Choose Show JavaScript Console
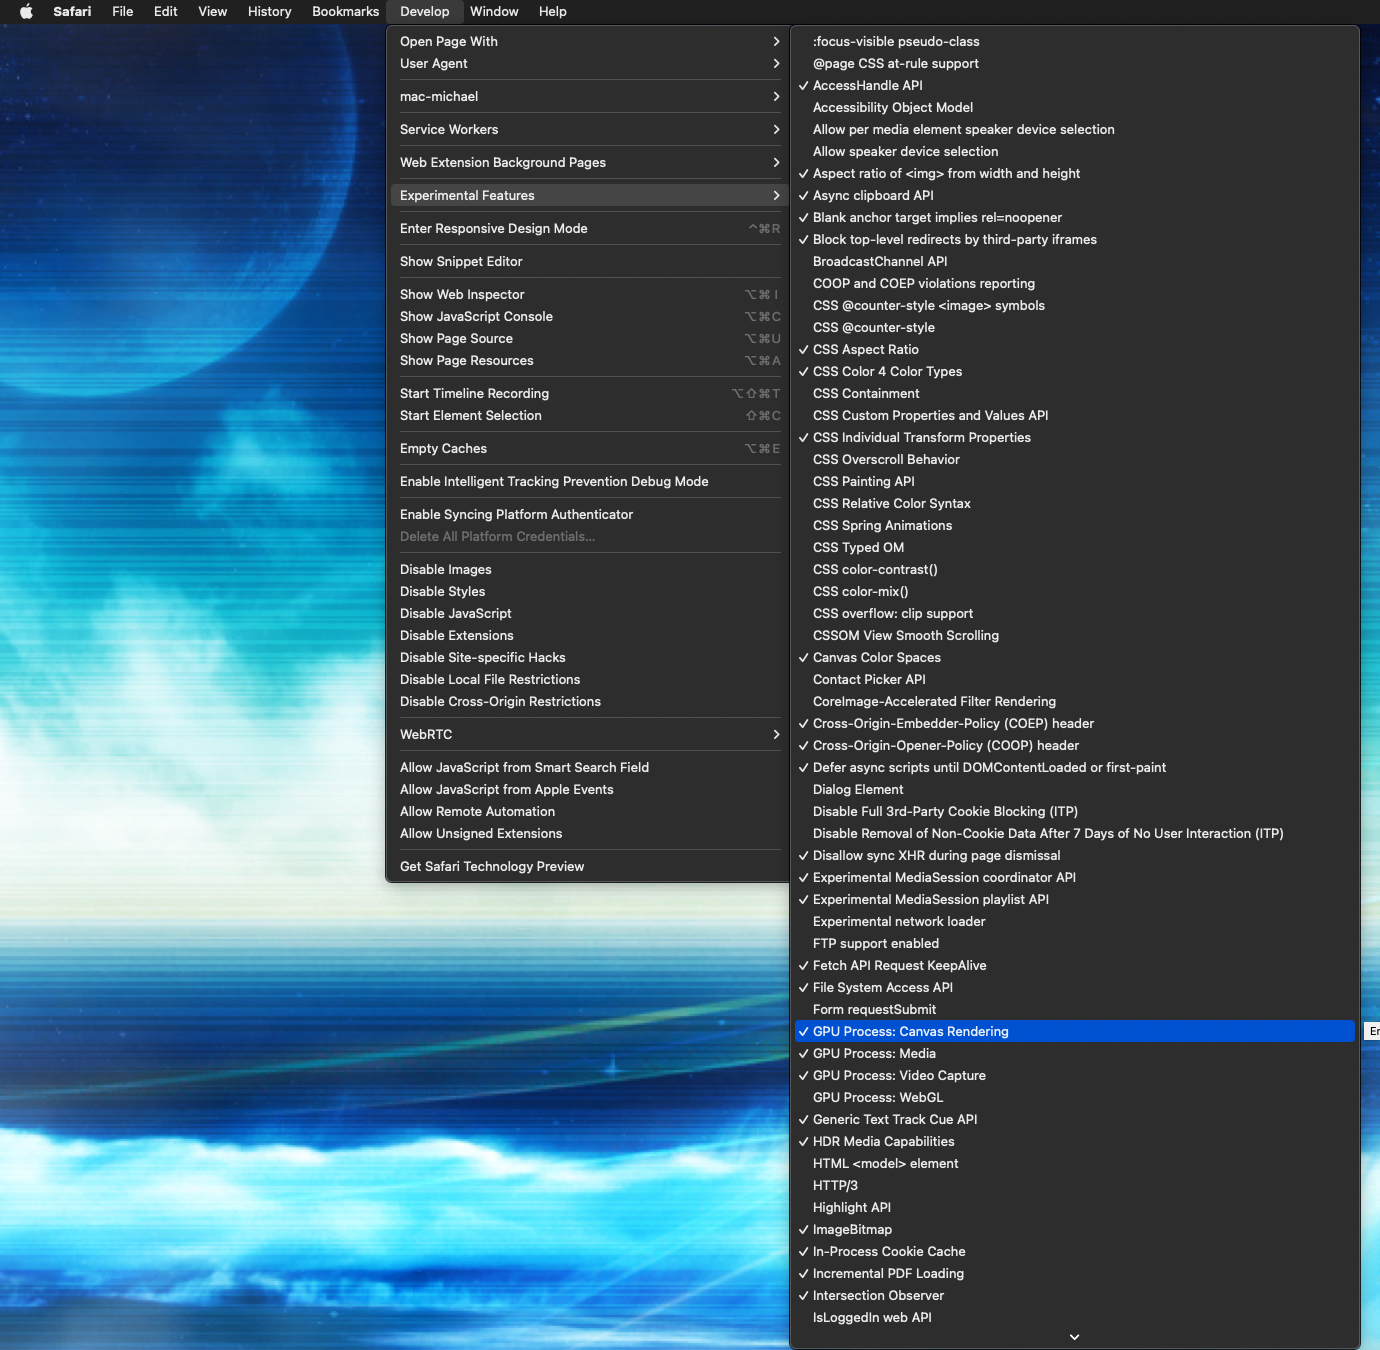The width and height of the screenshot is (1380, 1350). tap(588, 316)
